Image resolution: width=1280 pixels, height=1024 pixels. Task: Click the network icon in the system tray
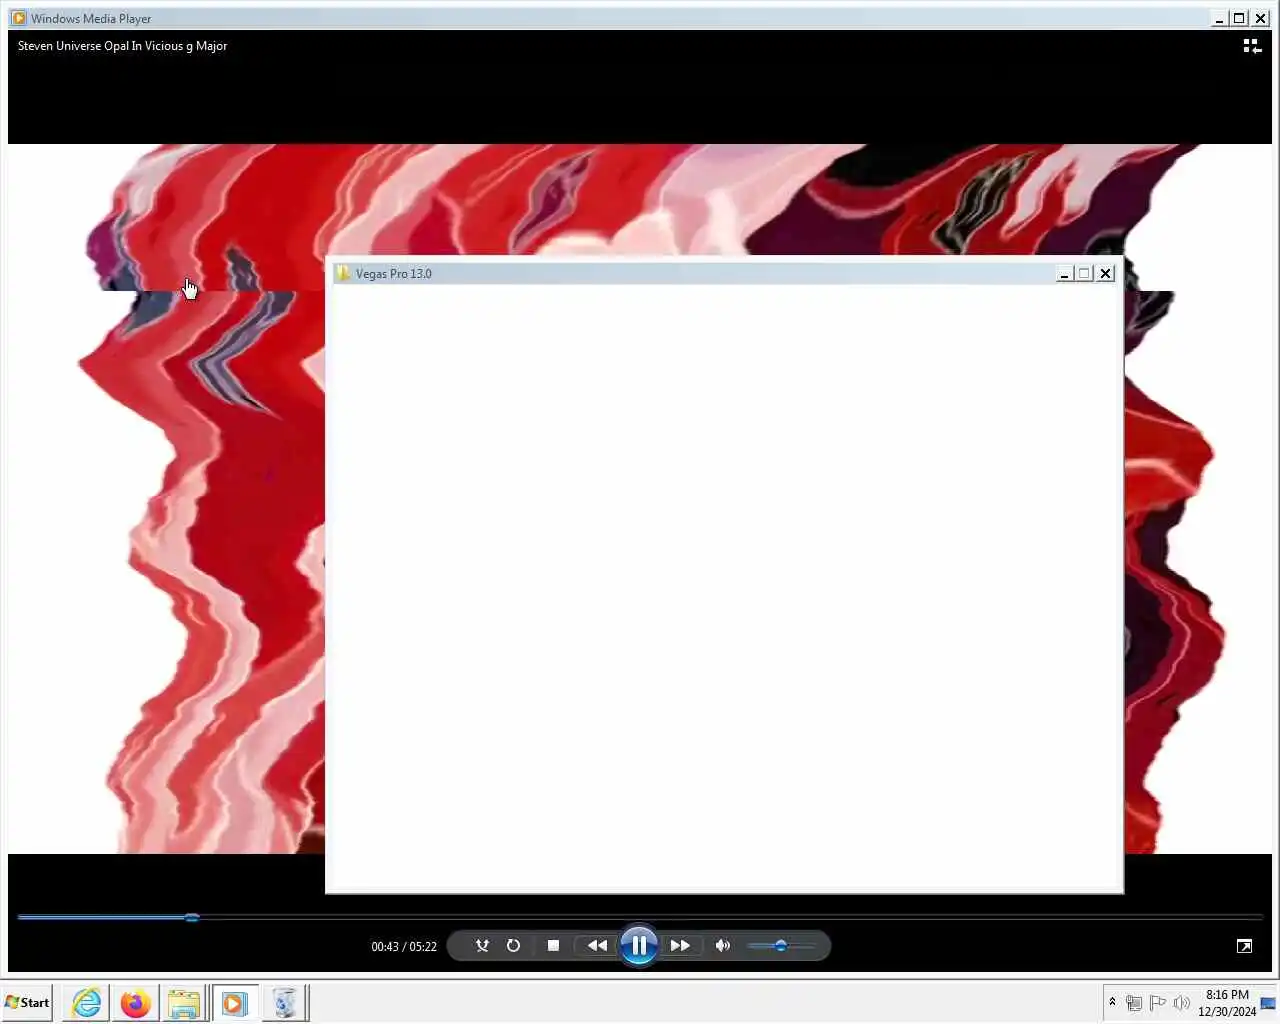point(1134,1002)
